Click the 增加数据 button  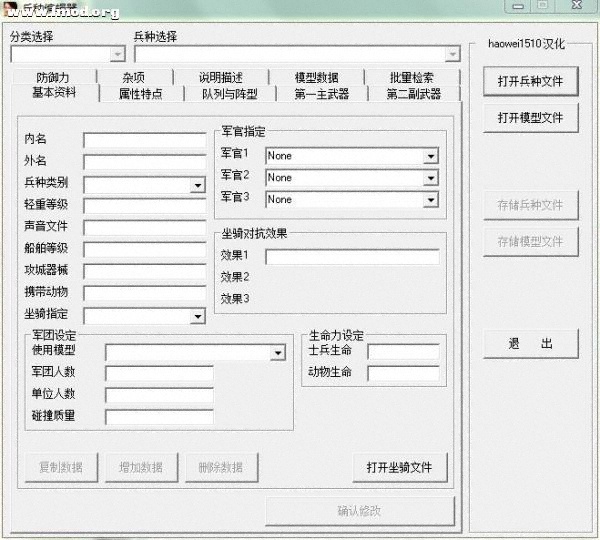[x=141, y=467]
